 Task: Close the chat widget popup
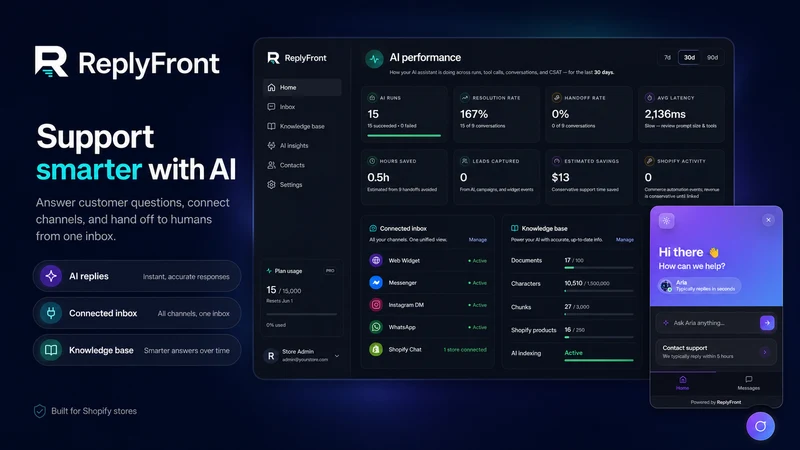tap(768, 220)
